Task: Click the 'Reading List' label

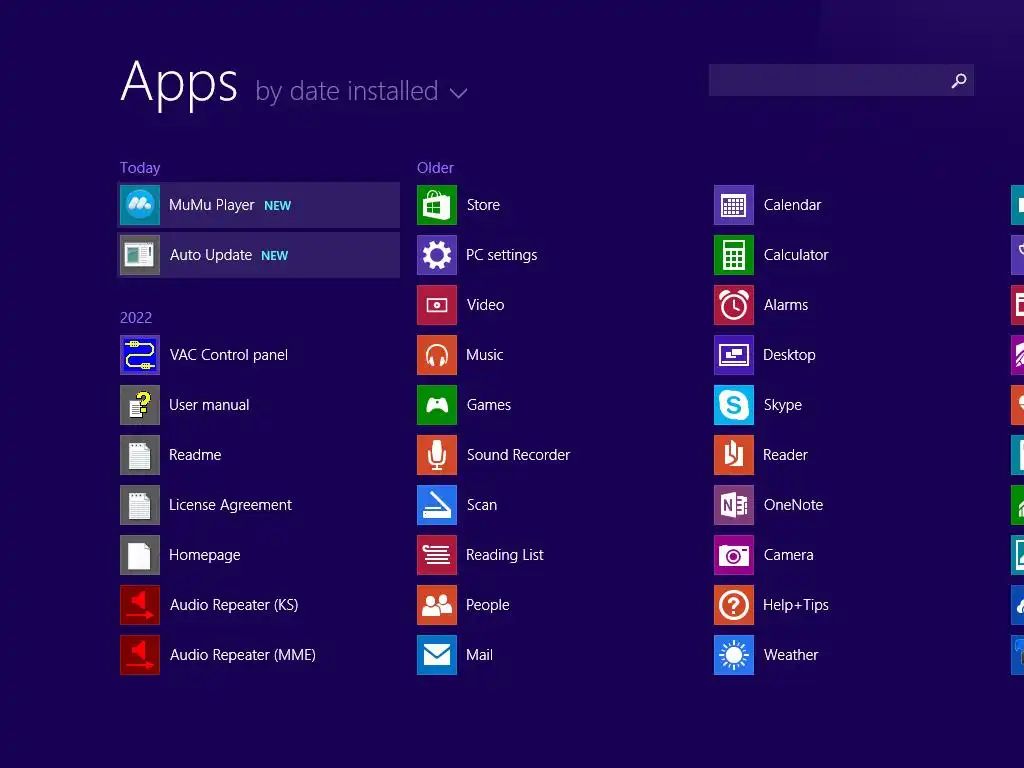Action: (x=505, y=555)
